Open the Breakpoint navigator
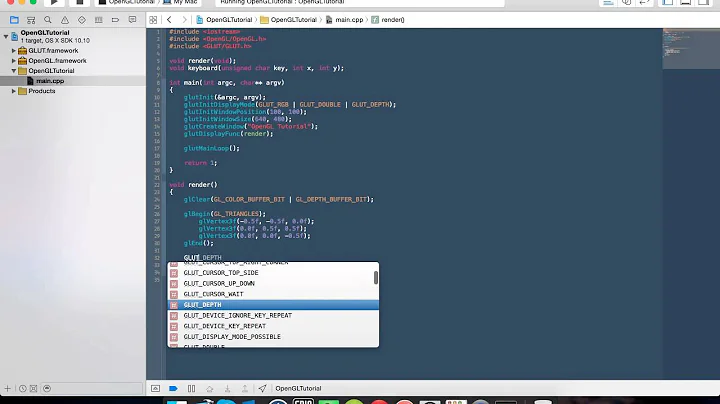This screenshot has height=404, width=720. tap(115, 20)
